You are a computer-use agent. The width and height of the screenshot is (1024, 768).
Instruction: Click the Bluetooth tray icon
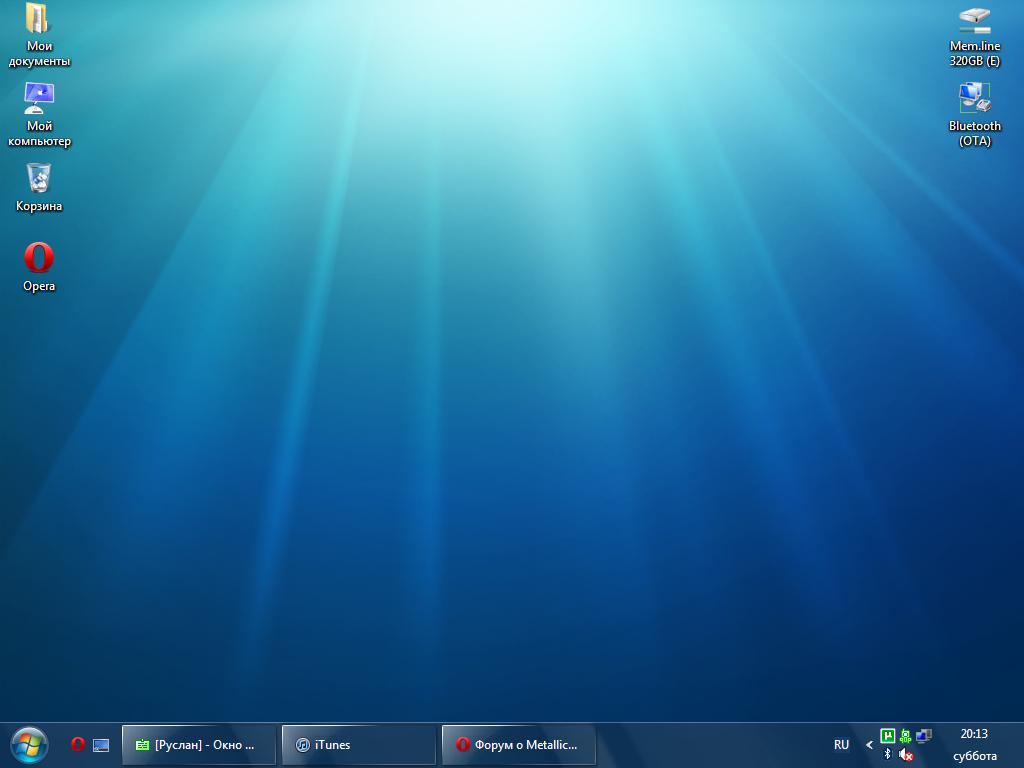887,755
